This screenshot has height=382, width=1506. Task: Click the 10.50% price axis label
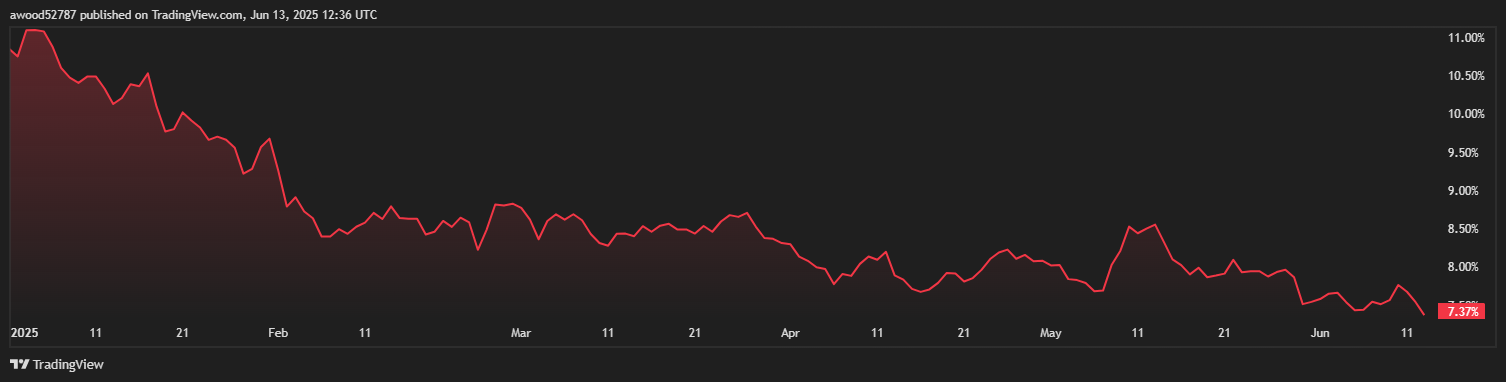1465,76
